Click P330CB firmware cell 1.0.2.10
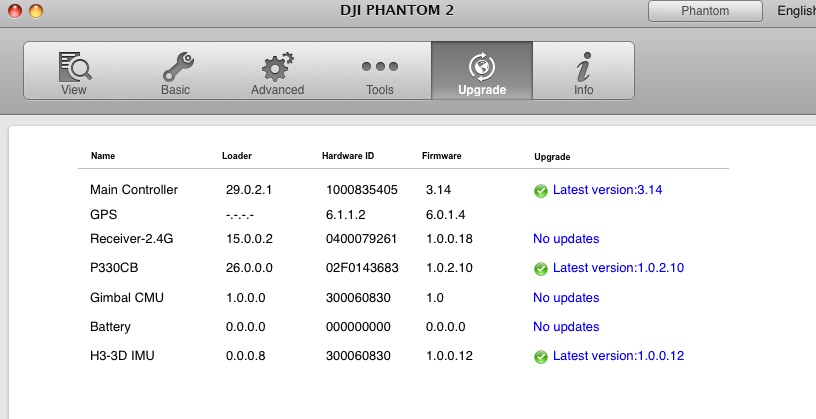The image size is (816, 419). 449,268
